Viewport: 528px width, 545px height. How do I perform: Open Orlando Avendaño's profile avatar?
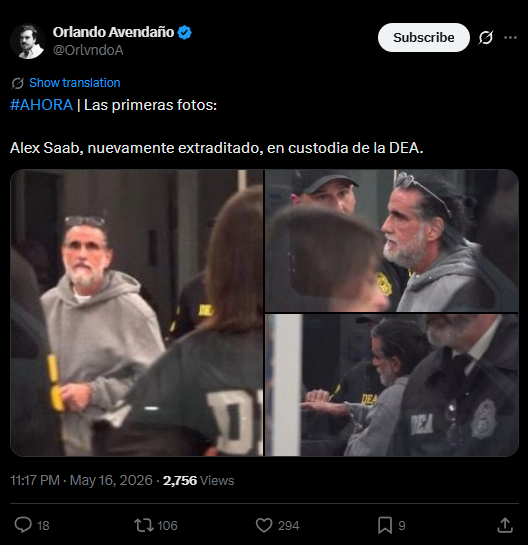[28, 41]
